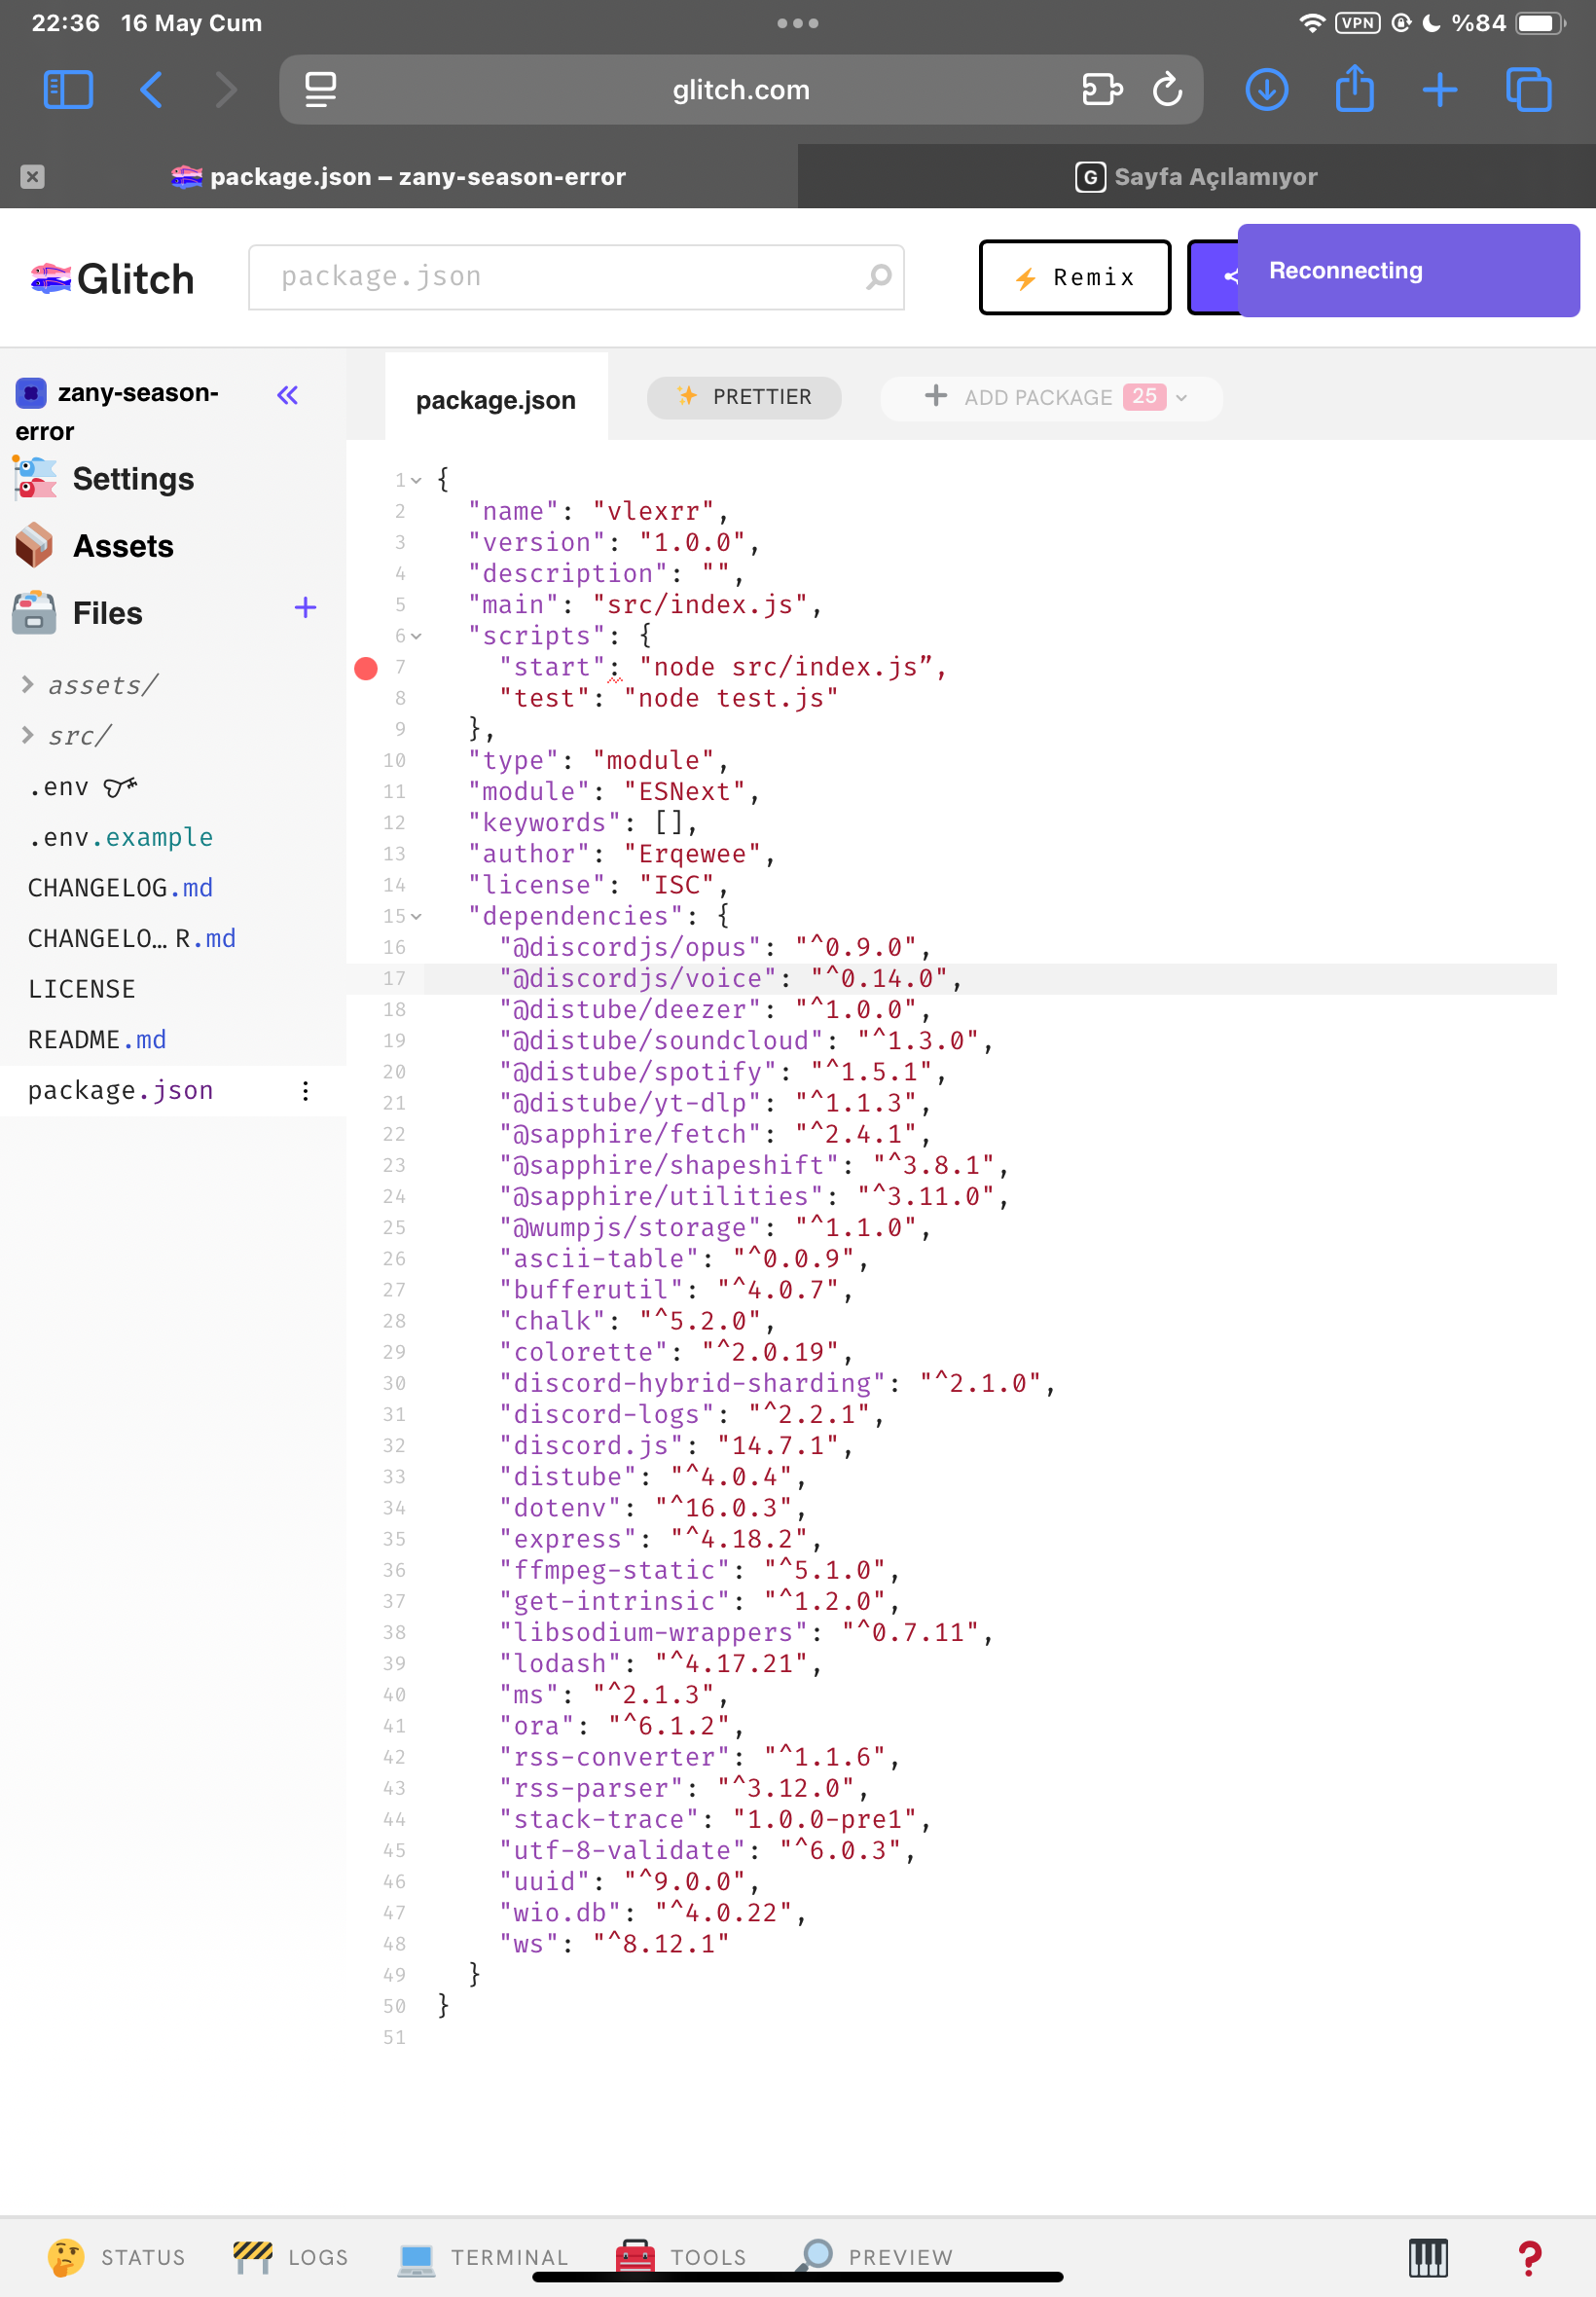This screenshot has width=1596, height=2297.
Task: Tap the Wi-Fi status icon
Action: click(1311, 23)
